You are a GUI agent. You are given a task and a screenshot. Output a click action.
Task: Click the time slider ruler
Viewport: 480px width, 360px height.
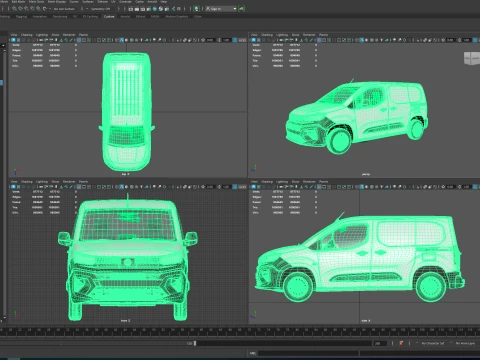240,331
